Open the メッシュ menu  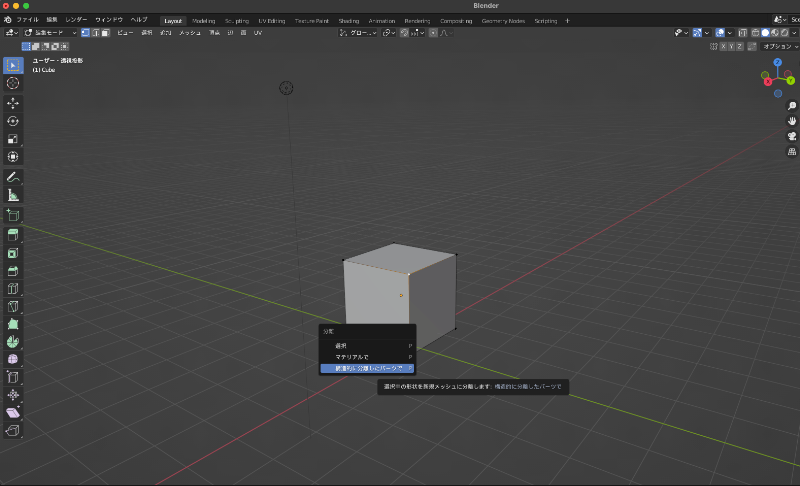click(190, 33)
